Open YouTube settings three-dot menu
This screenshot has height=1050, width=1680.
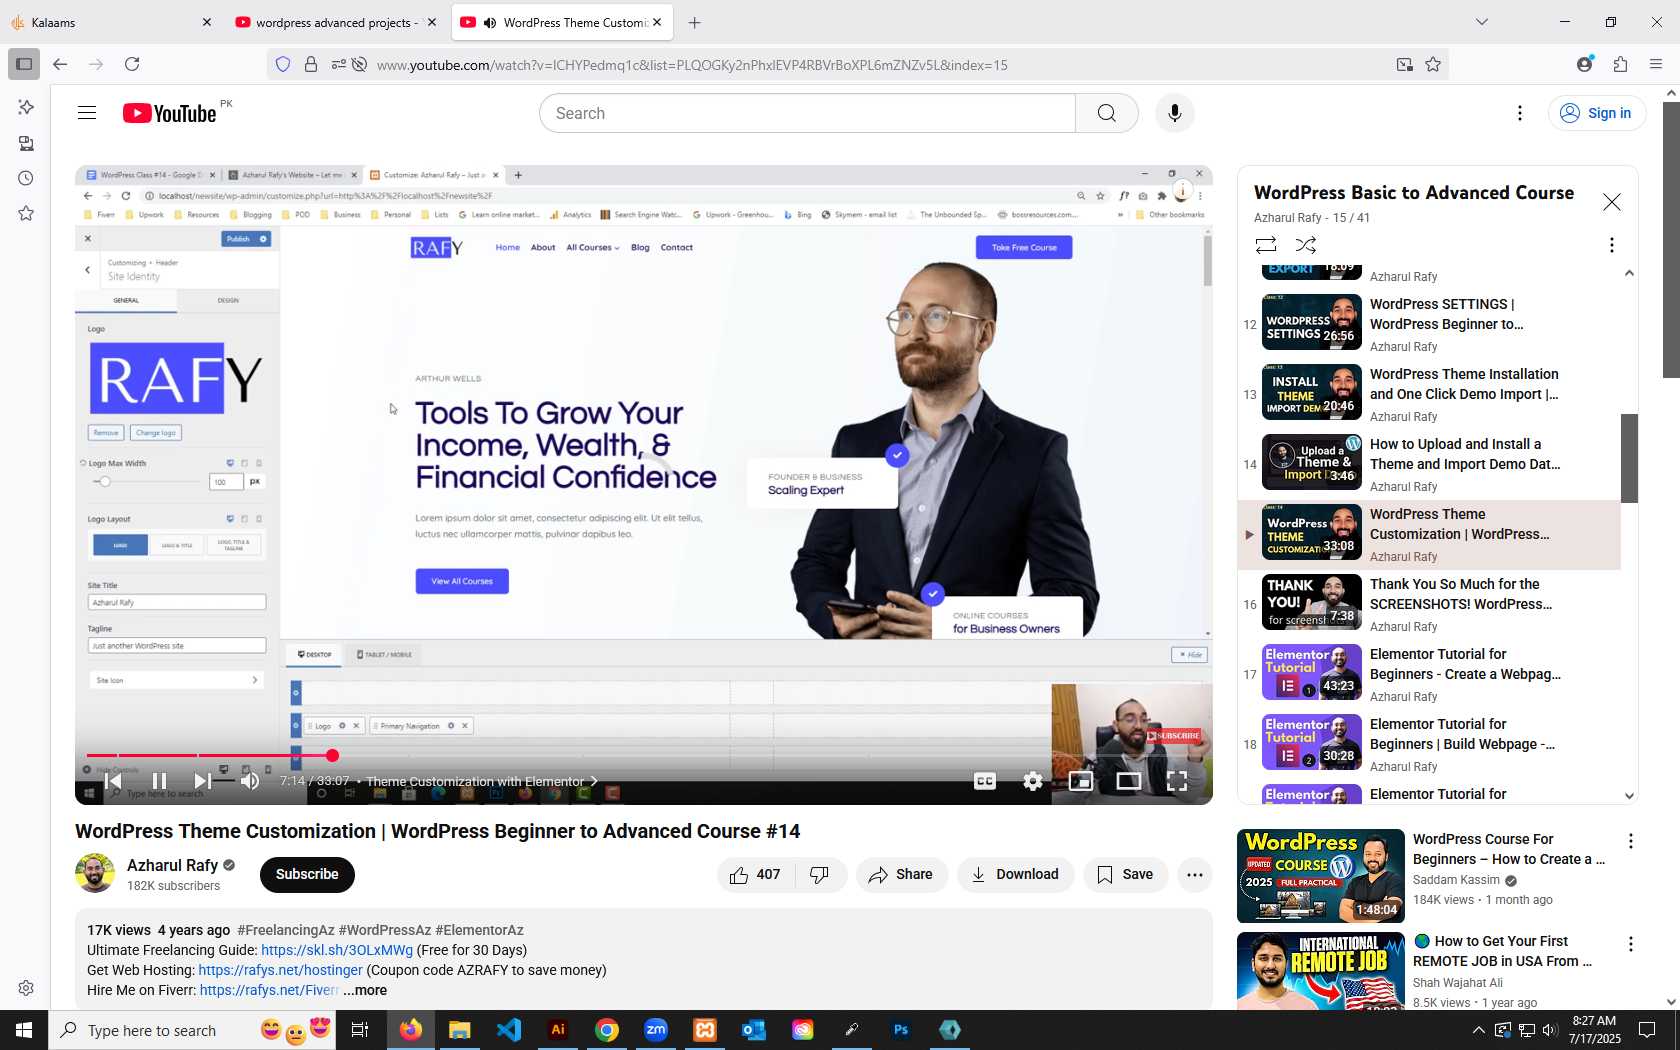1519,113
